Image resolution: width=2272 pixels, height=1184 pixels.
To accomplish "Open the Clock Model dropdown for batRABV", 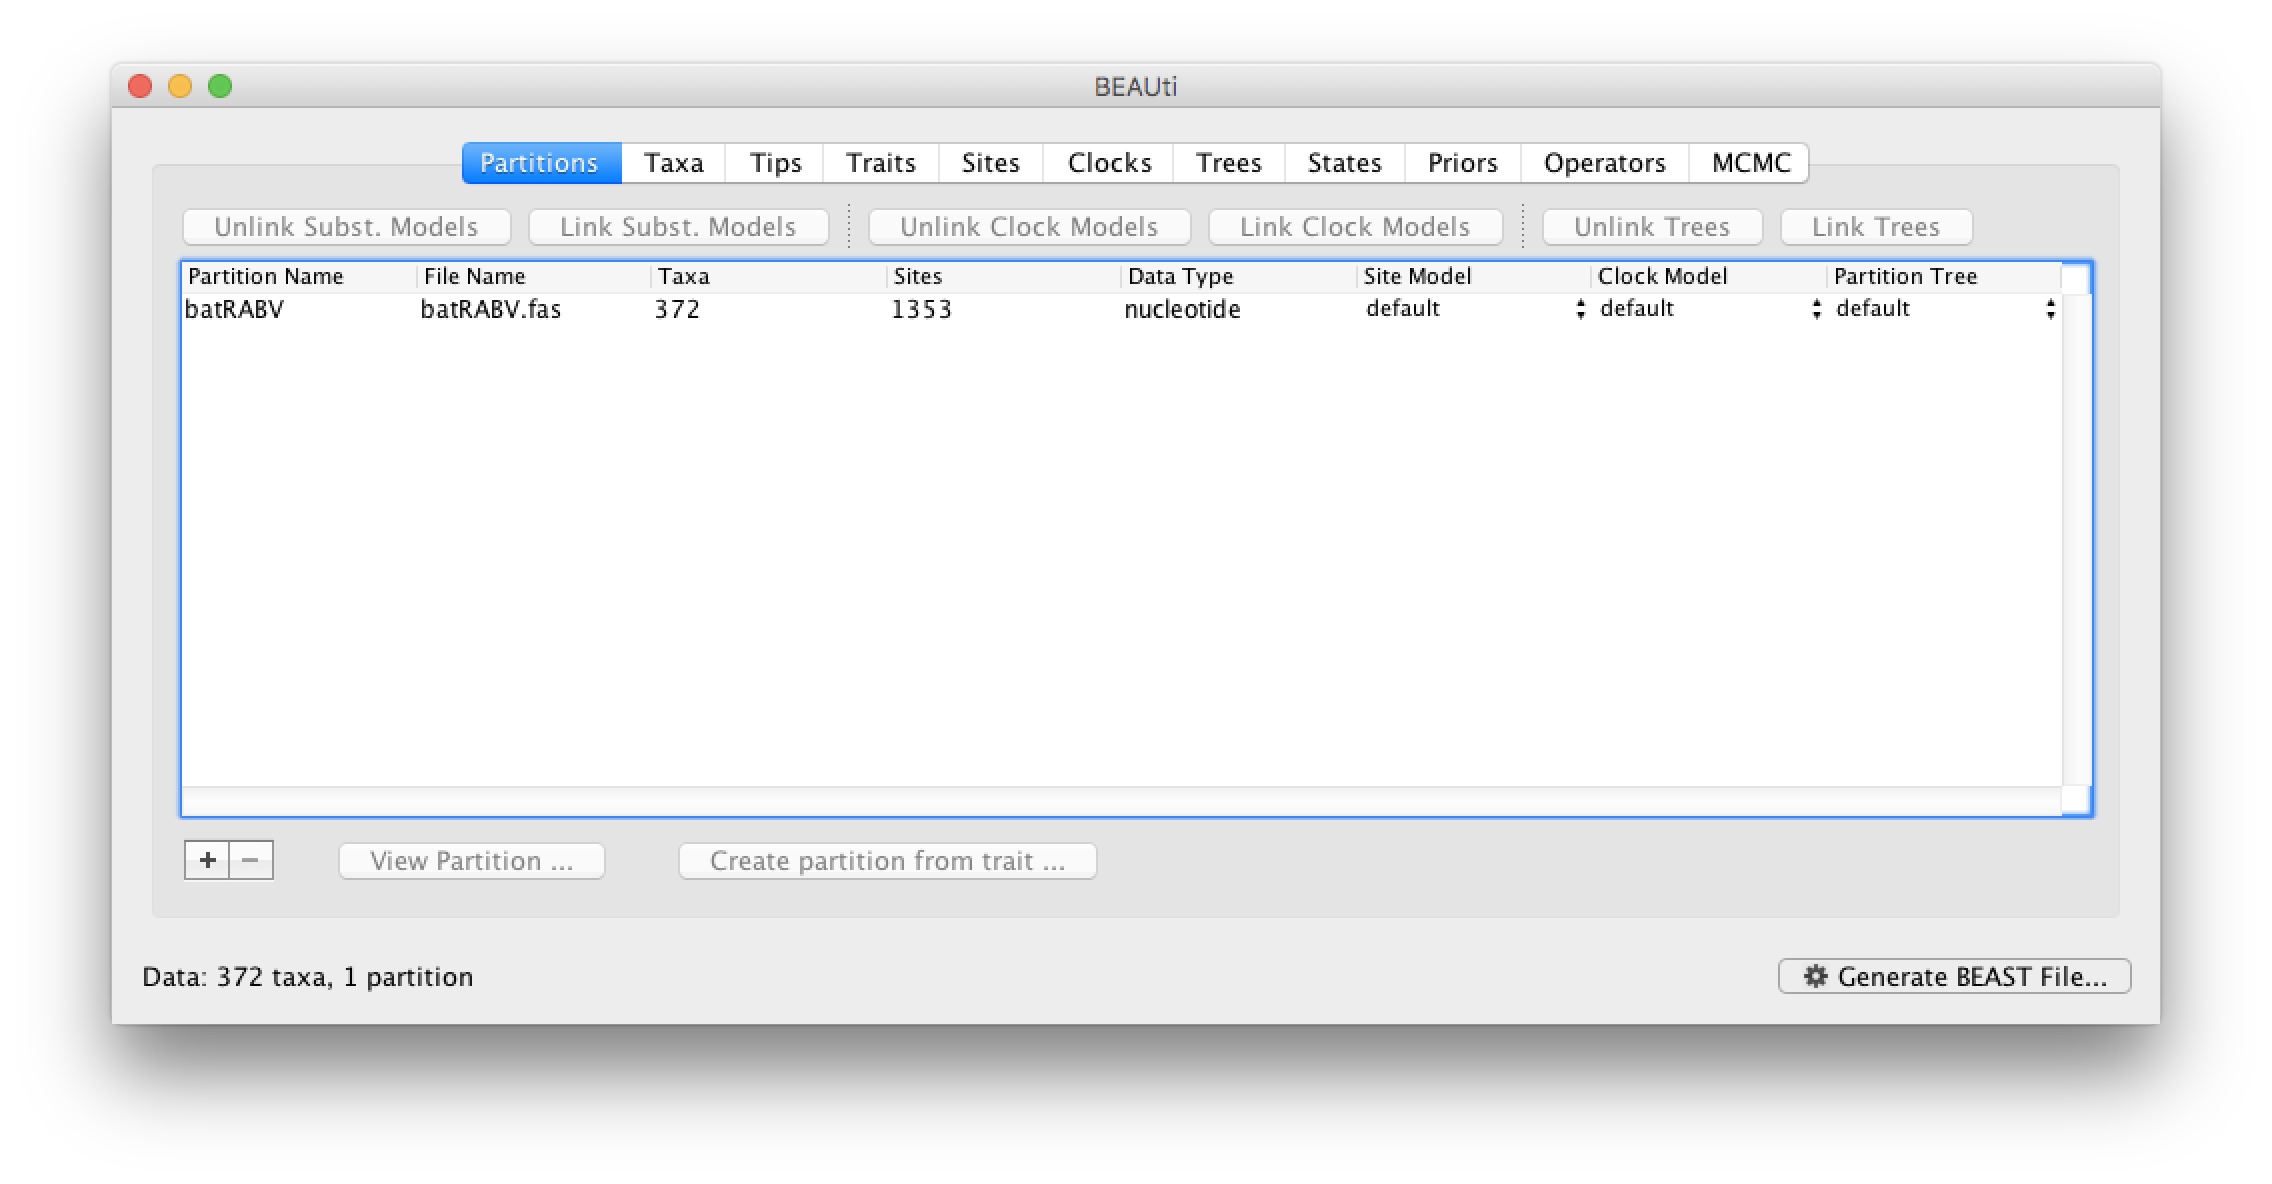I will (1709, 309).
